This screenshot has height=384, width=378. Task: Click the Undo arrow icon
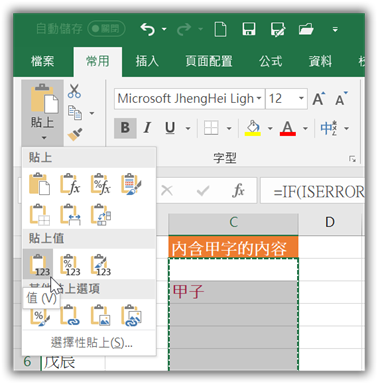click(x=147, y=29)
